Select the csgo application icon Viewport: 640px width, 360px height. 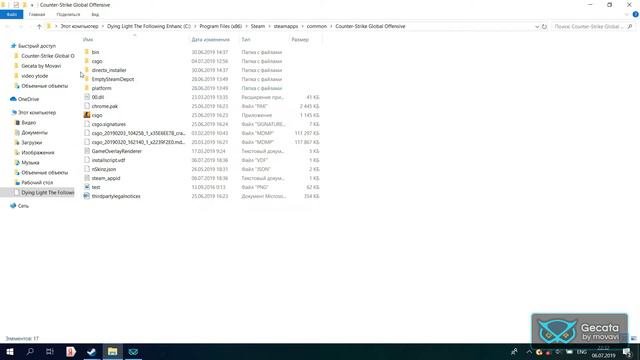pyautogui.click(x=87, y=115)
